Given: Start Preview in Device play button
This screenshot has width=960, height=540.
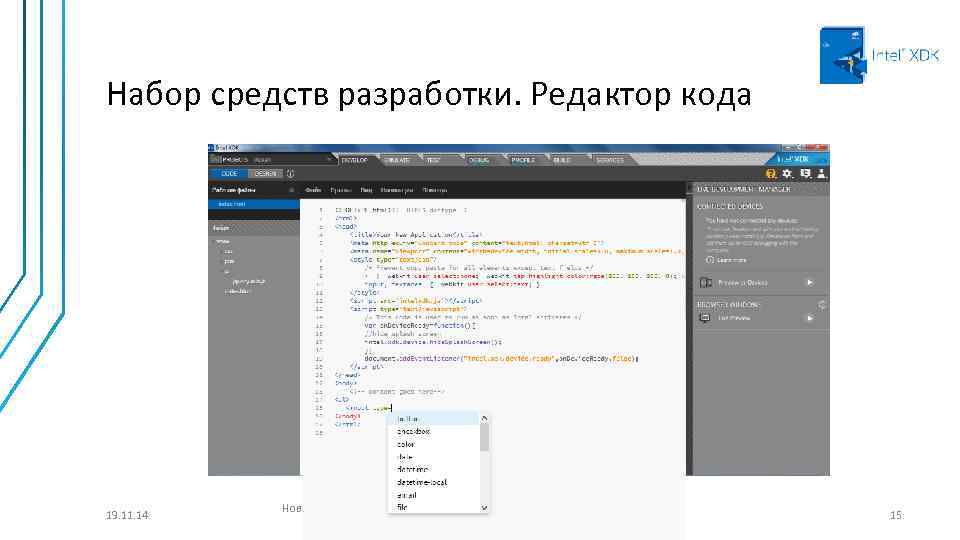Looking at the screenshot, I should click(x=810, y=282).
